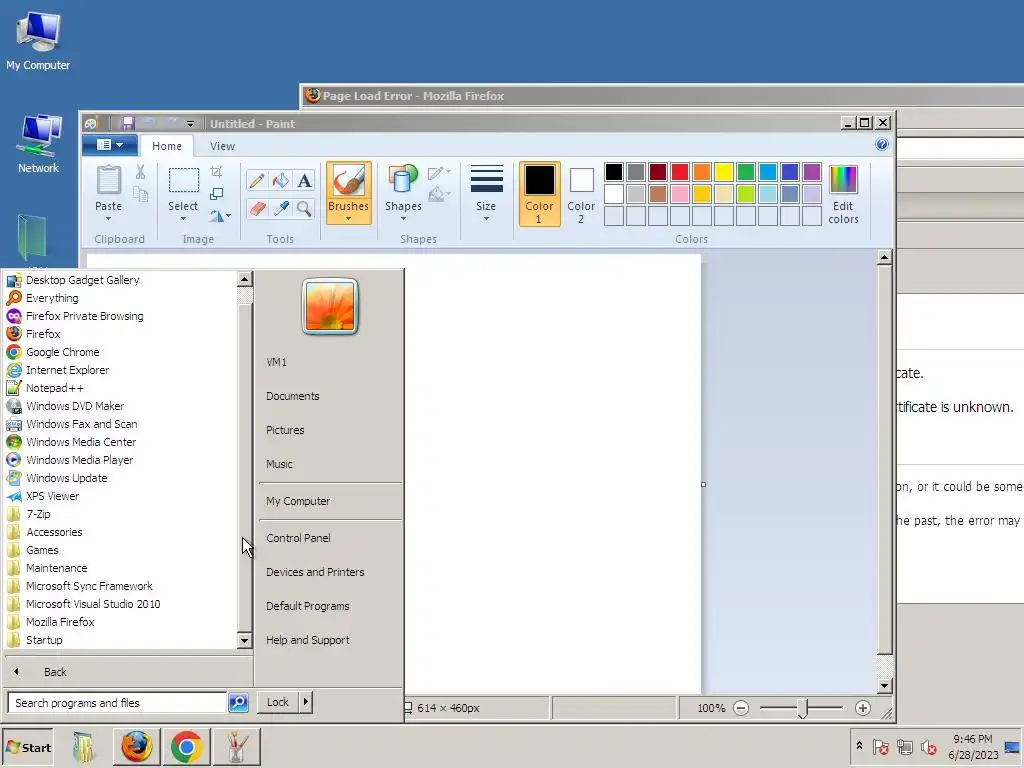The width and height of the screenshot is (1024, 768).
Task: Open Help and Support in Start menu
Action: (308, 640)
